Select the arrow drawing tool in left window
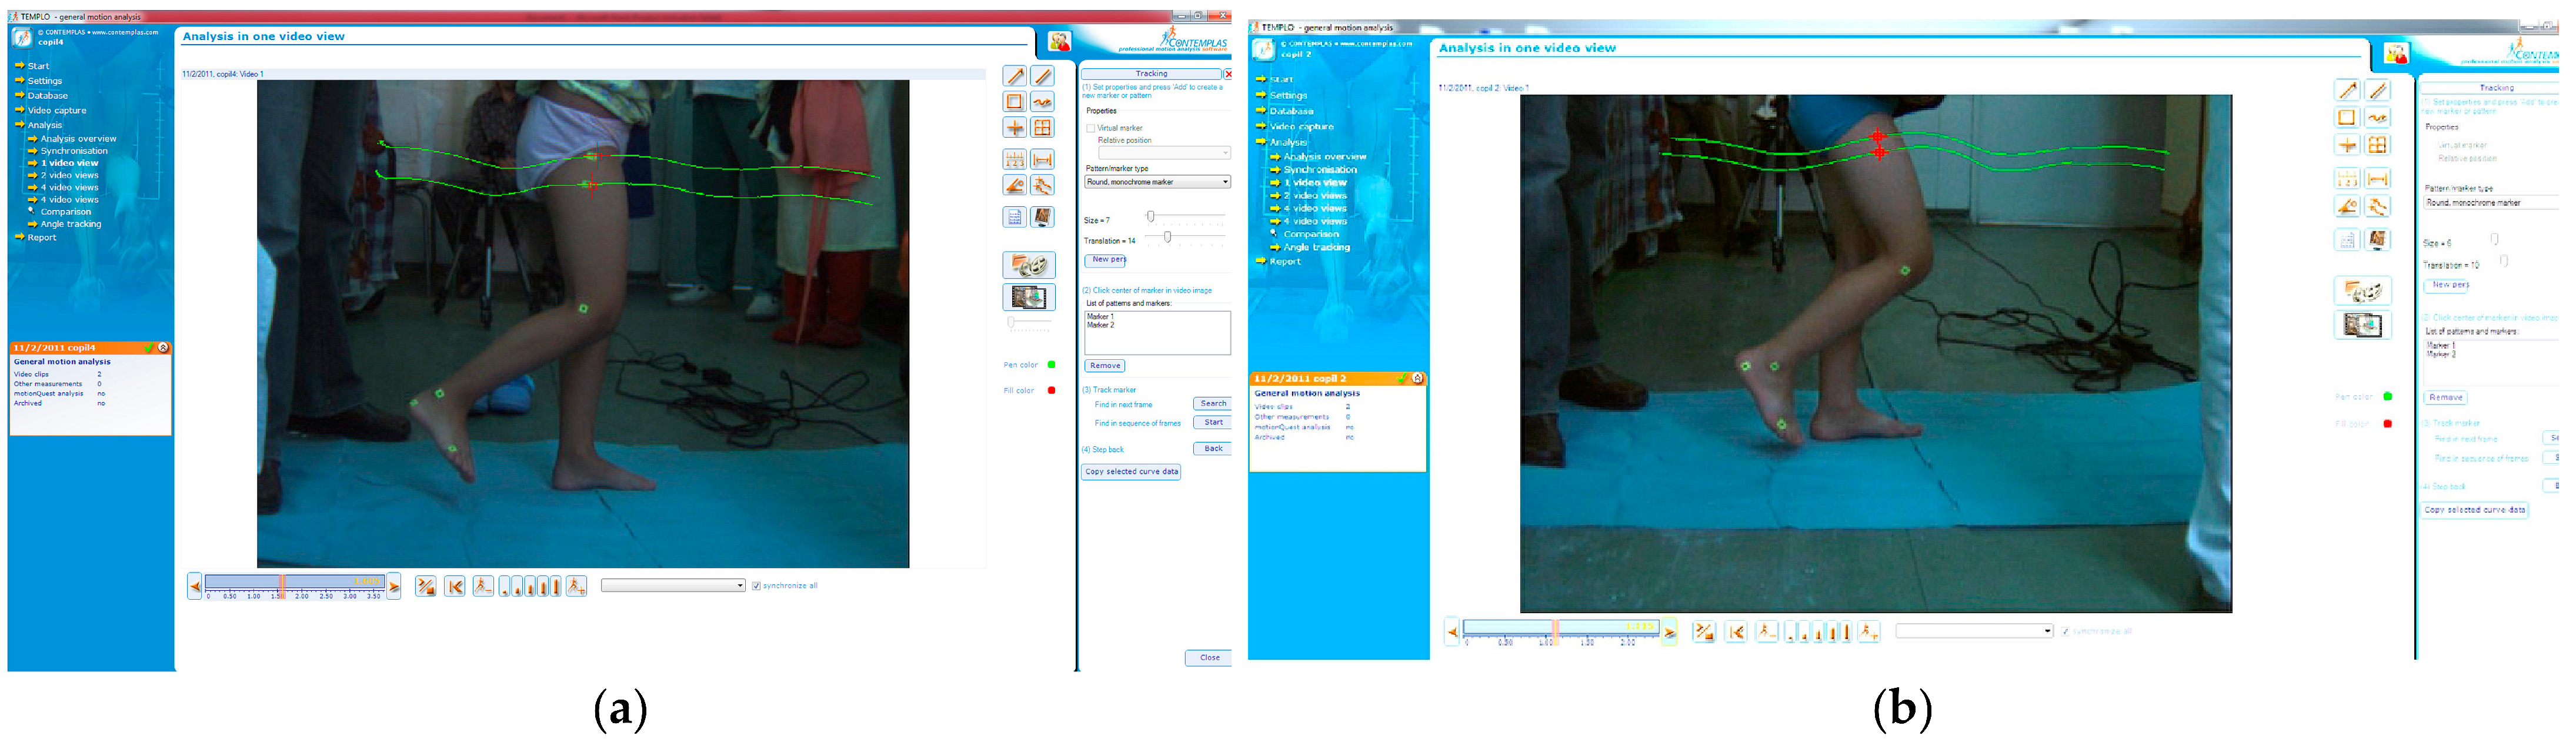Screen dimensions: 2576x749 tap(1014, 76)
